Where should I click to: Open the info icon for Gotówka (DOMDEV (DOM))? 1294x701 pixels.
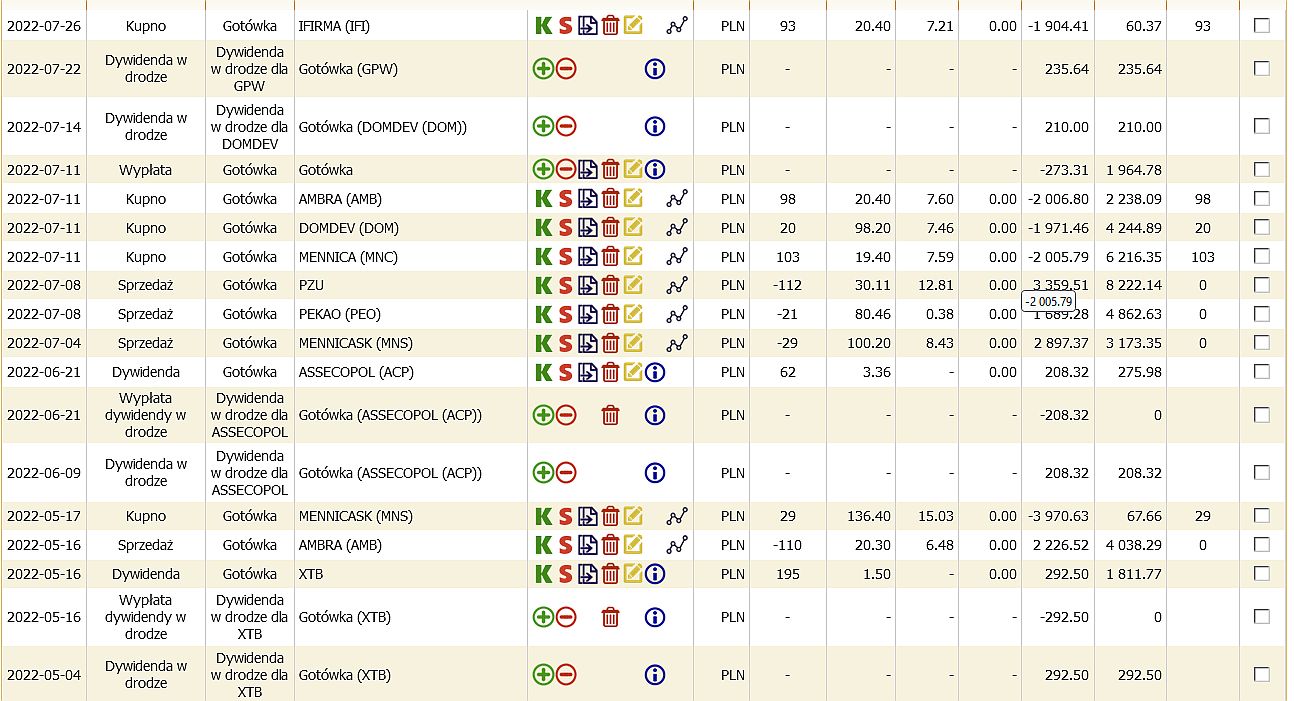click(x=655, y=127)
